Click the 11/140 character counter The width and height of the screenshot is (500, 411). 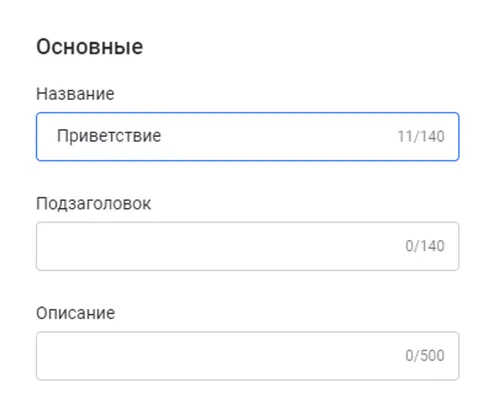tap(421, 136)
